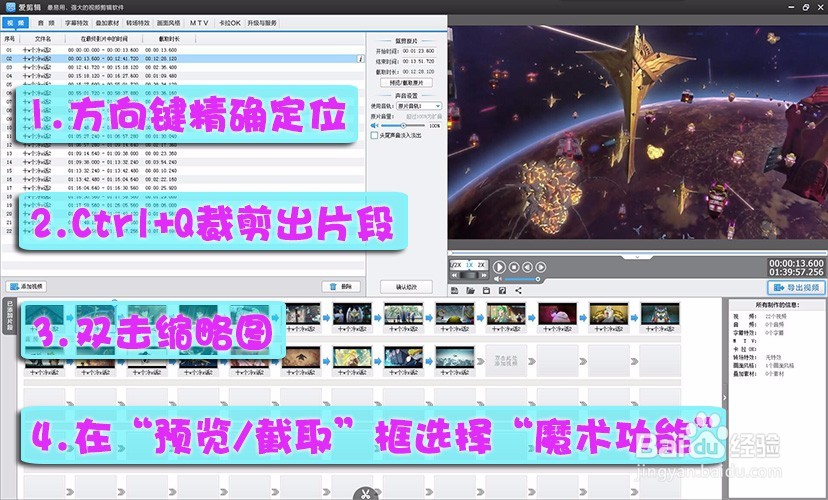Open the 使用音轨 audio track dropdown
This screenshot has height=500, width=828.
419,106
